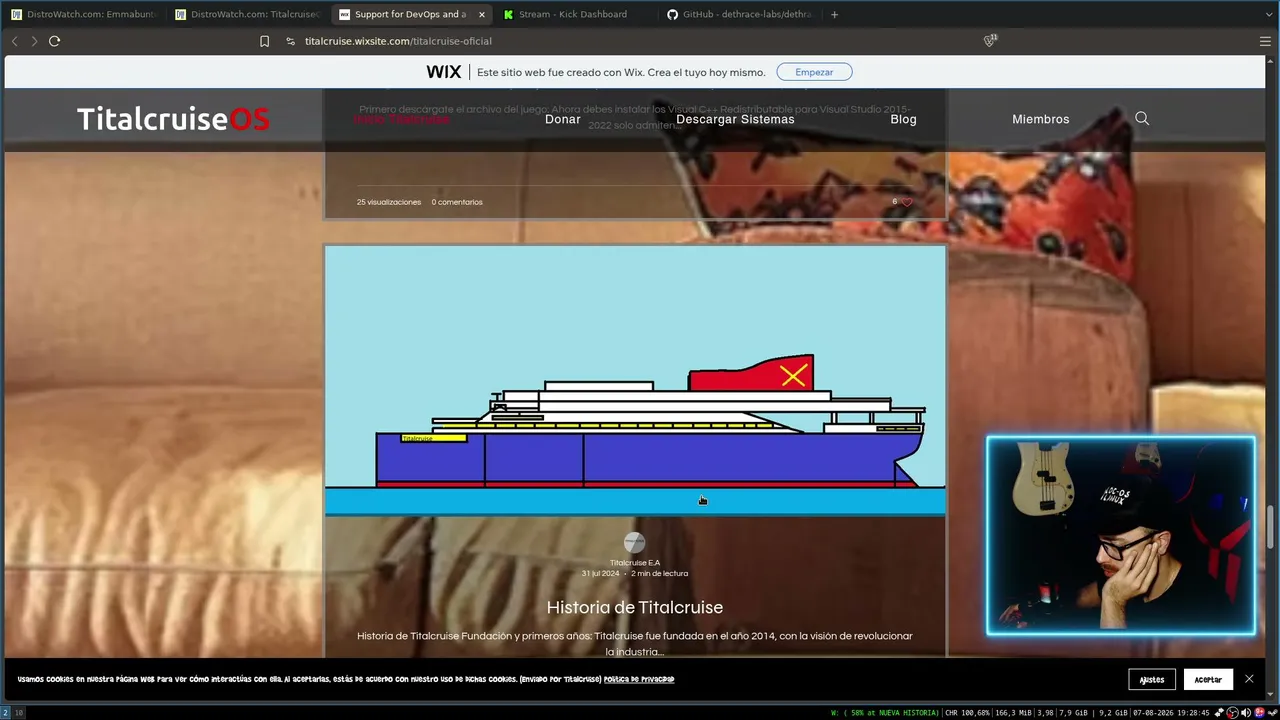The height and width of the screenshot is (720, 1280).
Task: Accept cookies with the Aceptar button
Action: pos(1208,680)
